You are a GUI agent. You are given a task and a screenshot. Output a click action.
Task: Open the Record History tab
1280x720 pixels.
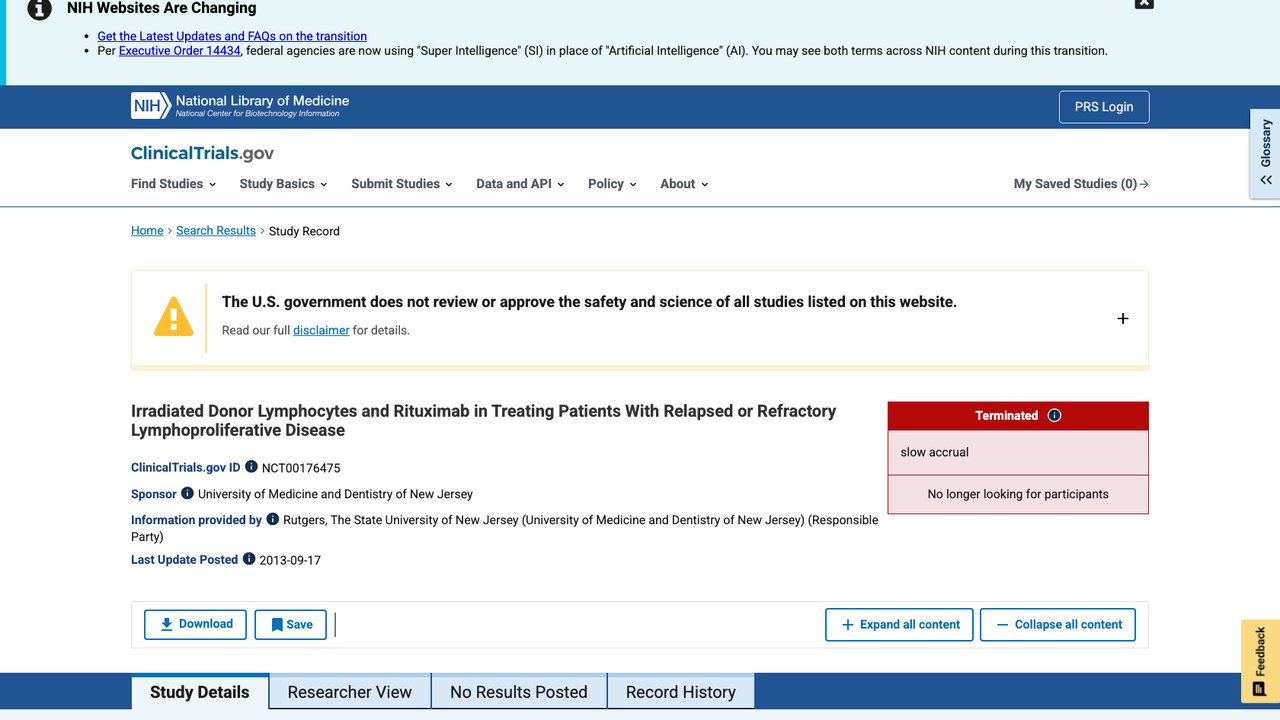click(x=681, y=692)
